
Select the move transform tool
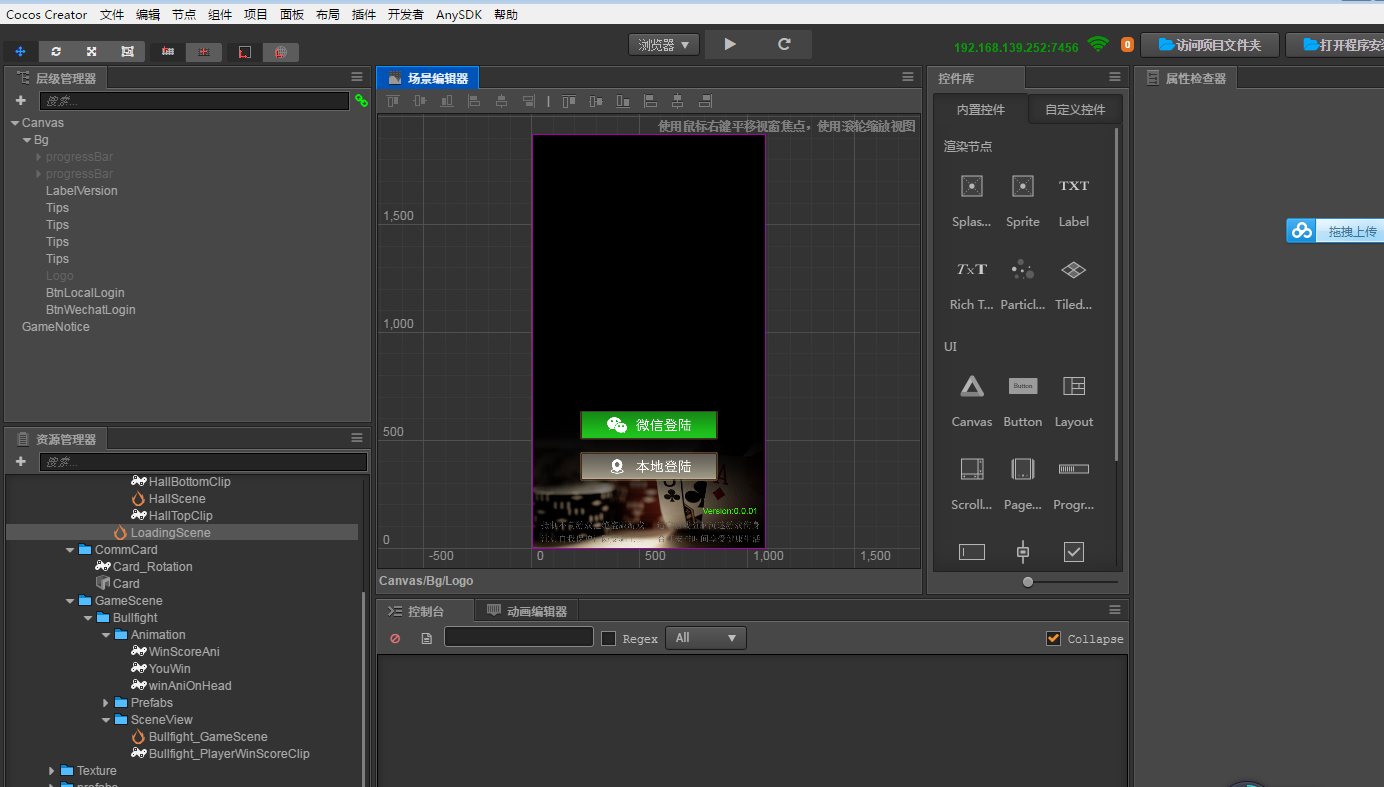pos(20,51)
